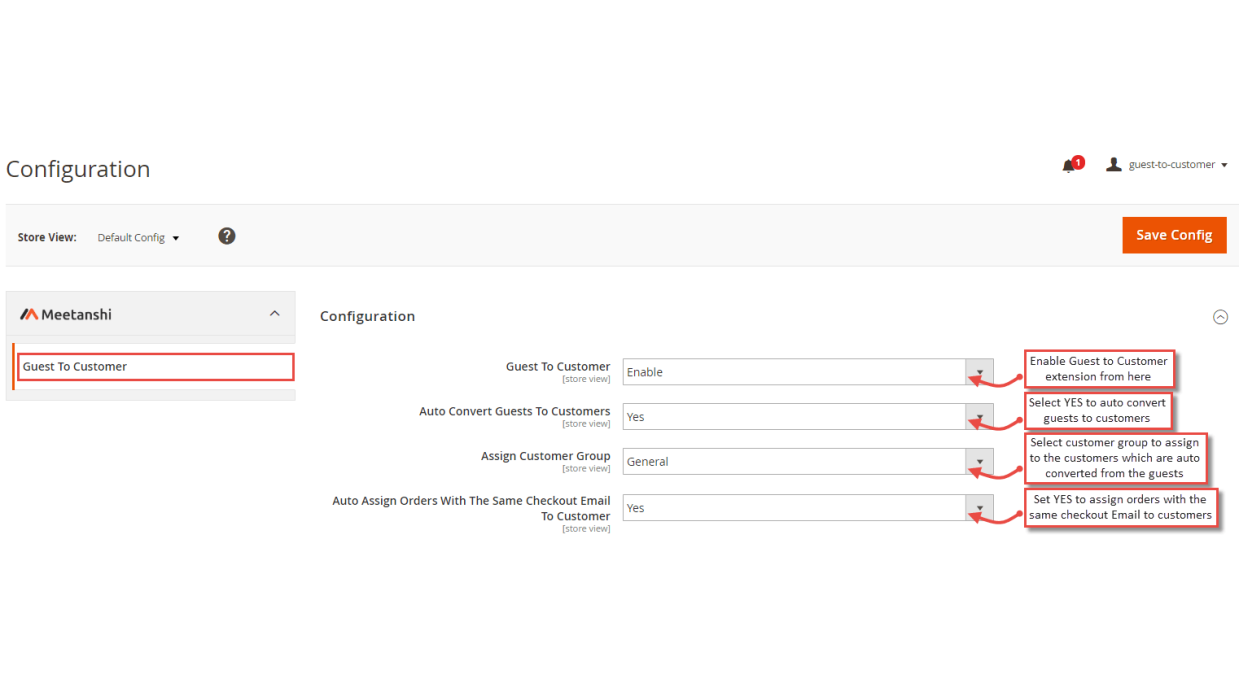This screenshot has width=1239, height=690.
Task: Click the Assign Customer Group label
Action: (546, 456)
